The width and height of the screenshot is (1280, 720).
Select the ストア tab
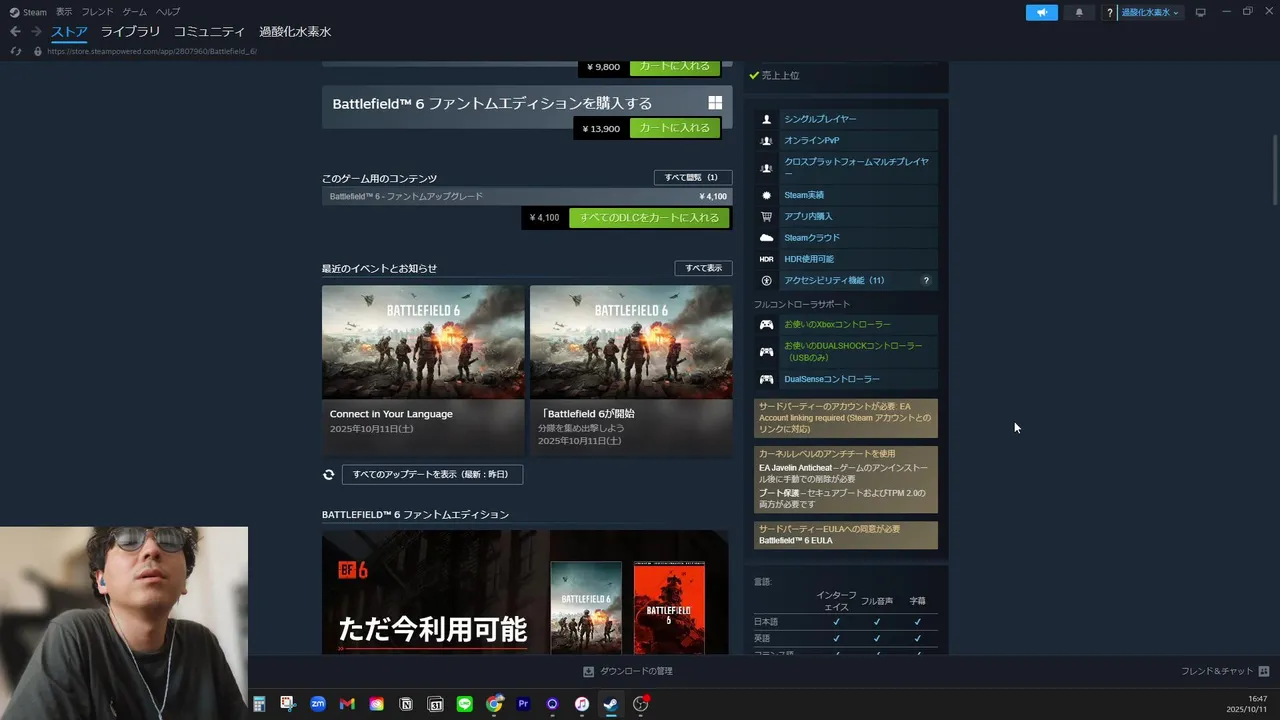70,32
